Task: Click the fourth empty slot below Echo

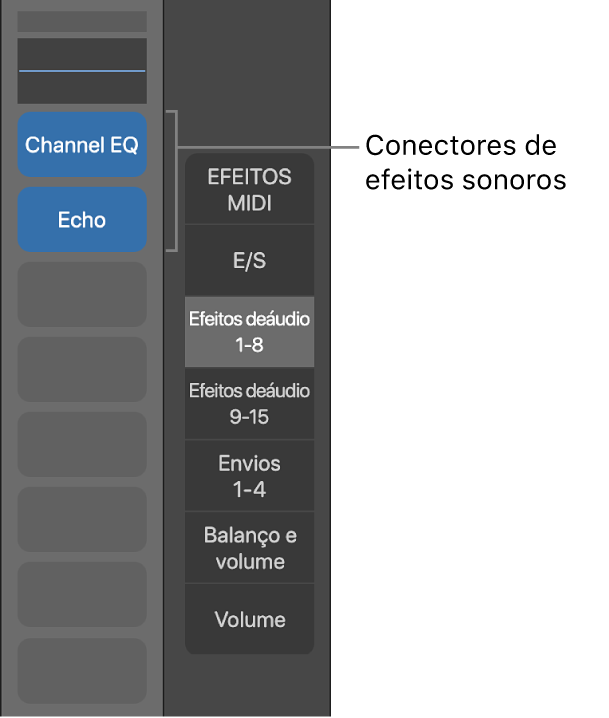Action: click(82, 519)
